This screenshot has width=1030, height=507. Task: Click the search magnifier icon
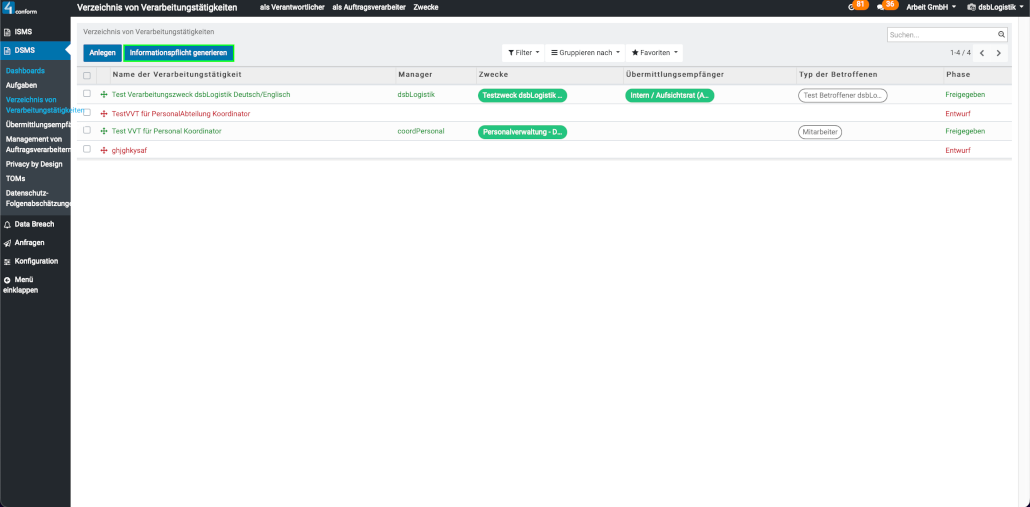[1001, 34]
